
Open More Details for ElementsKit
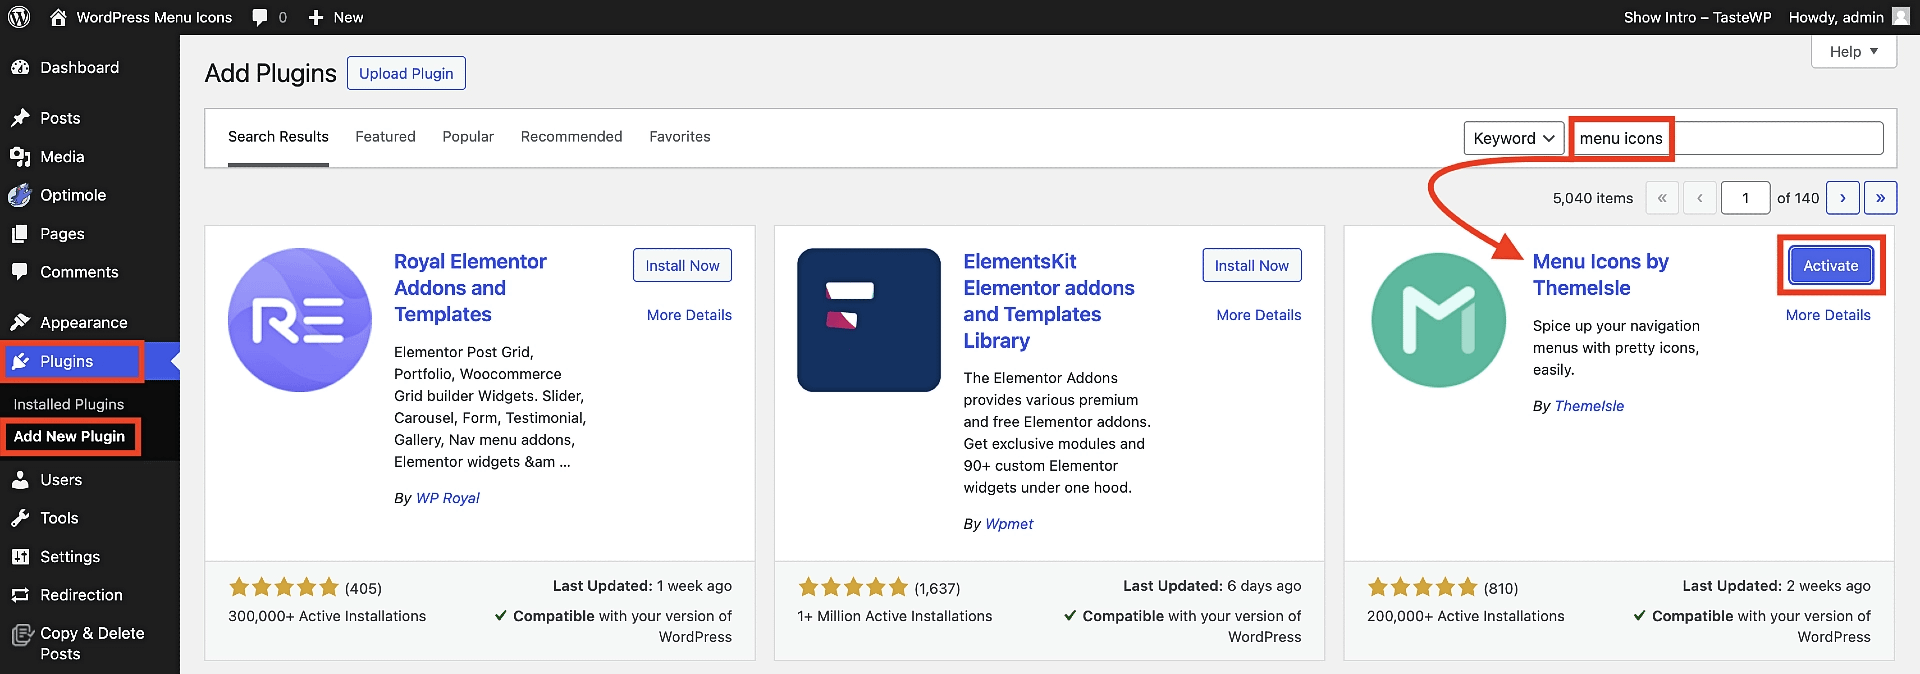pyautogui.click(x=1259, y=315)
